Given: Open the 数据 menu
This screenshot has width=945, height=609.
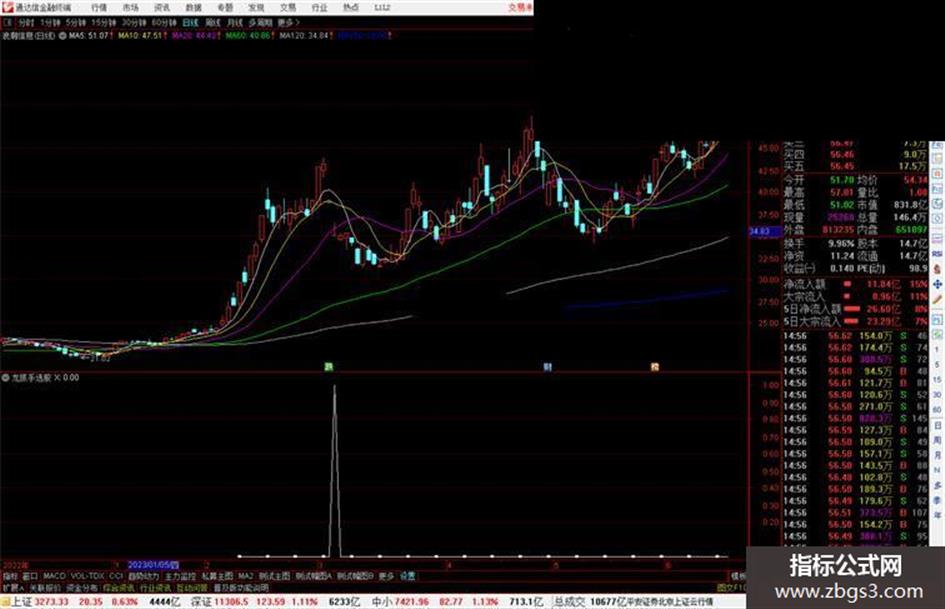Looking at the screenshot, I should click(193, 7).
